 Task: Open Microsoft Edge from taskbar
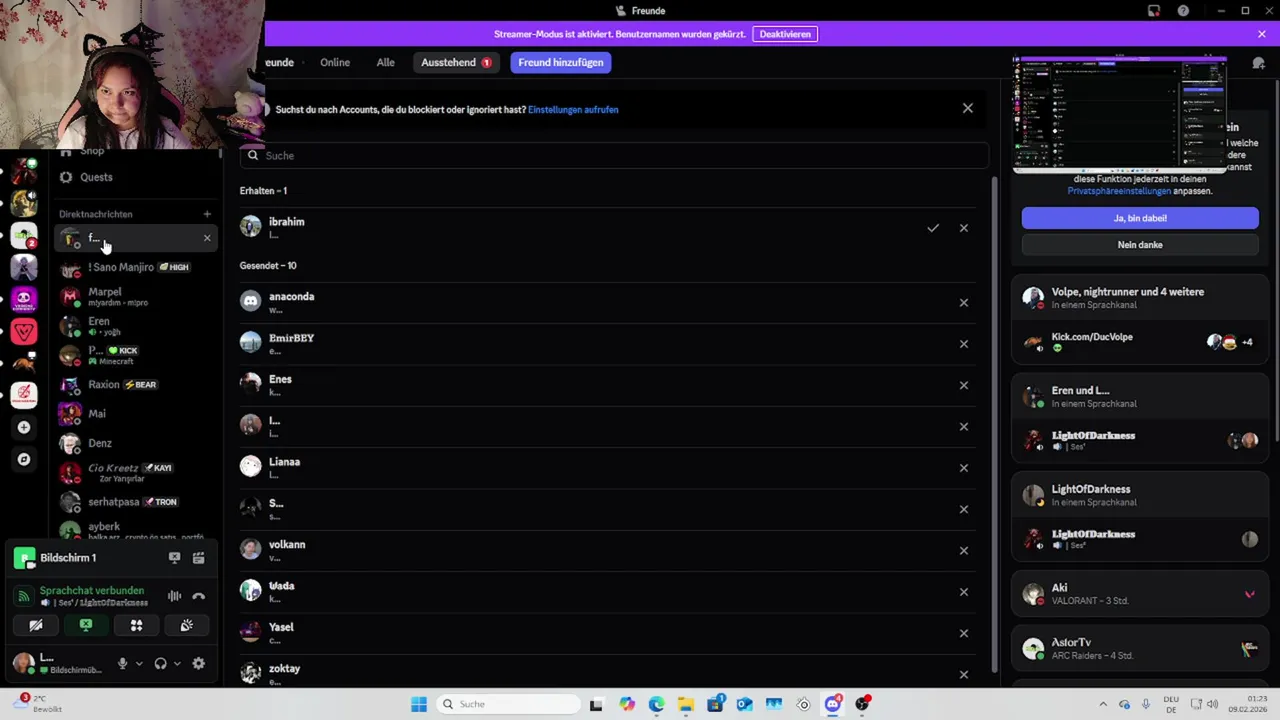pyautogui.click(x=656, y=704)
